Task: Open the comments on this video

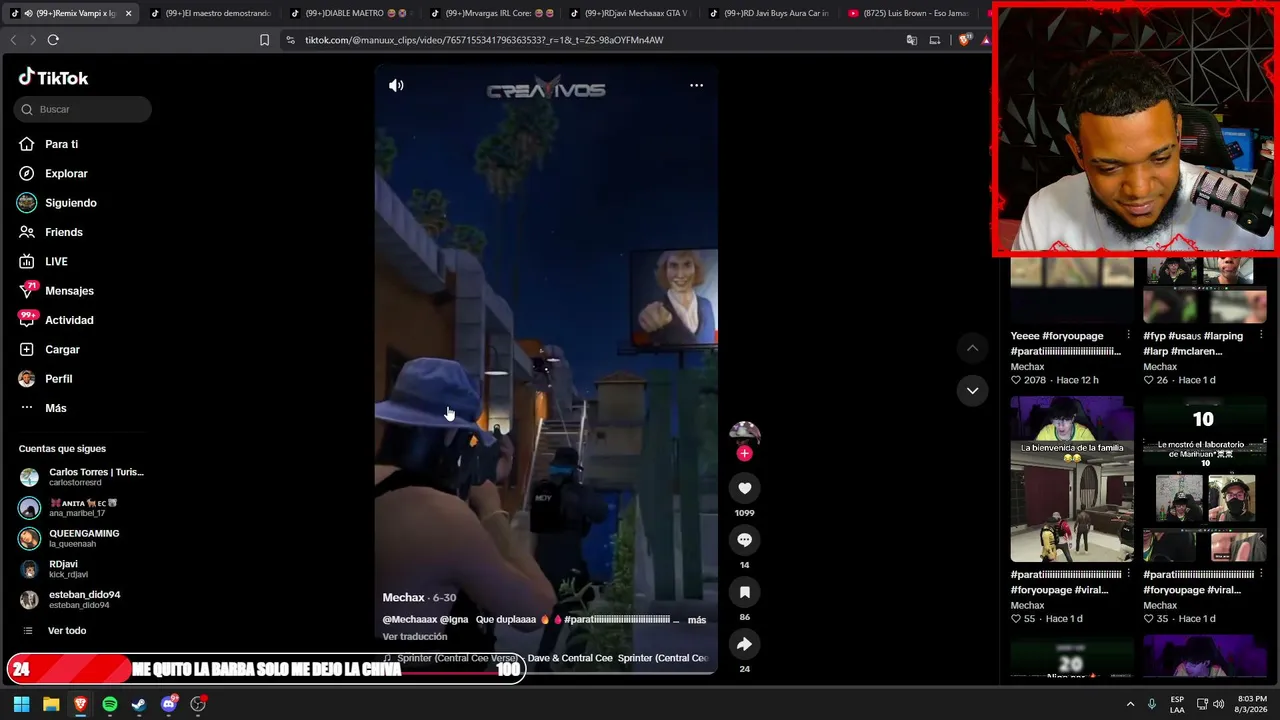Action: pos(744,540)
